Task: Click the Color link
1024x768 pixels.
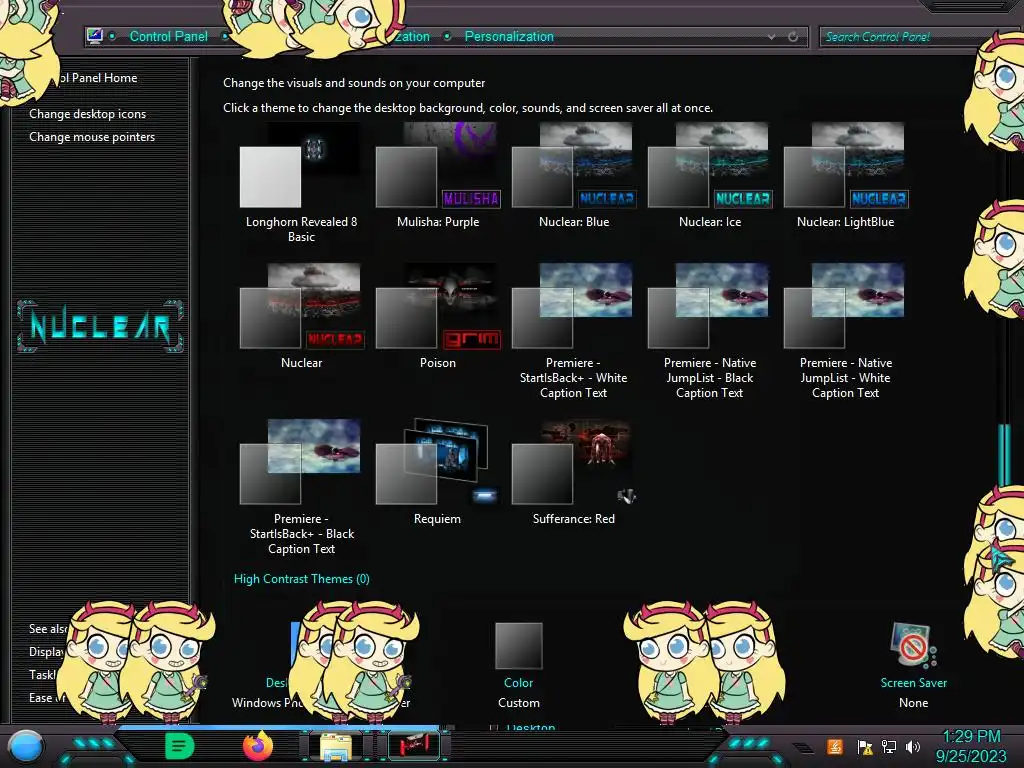Action: 519,682
